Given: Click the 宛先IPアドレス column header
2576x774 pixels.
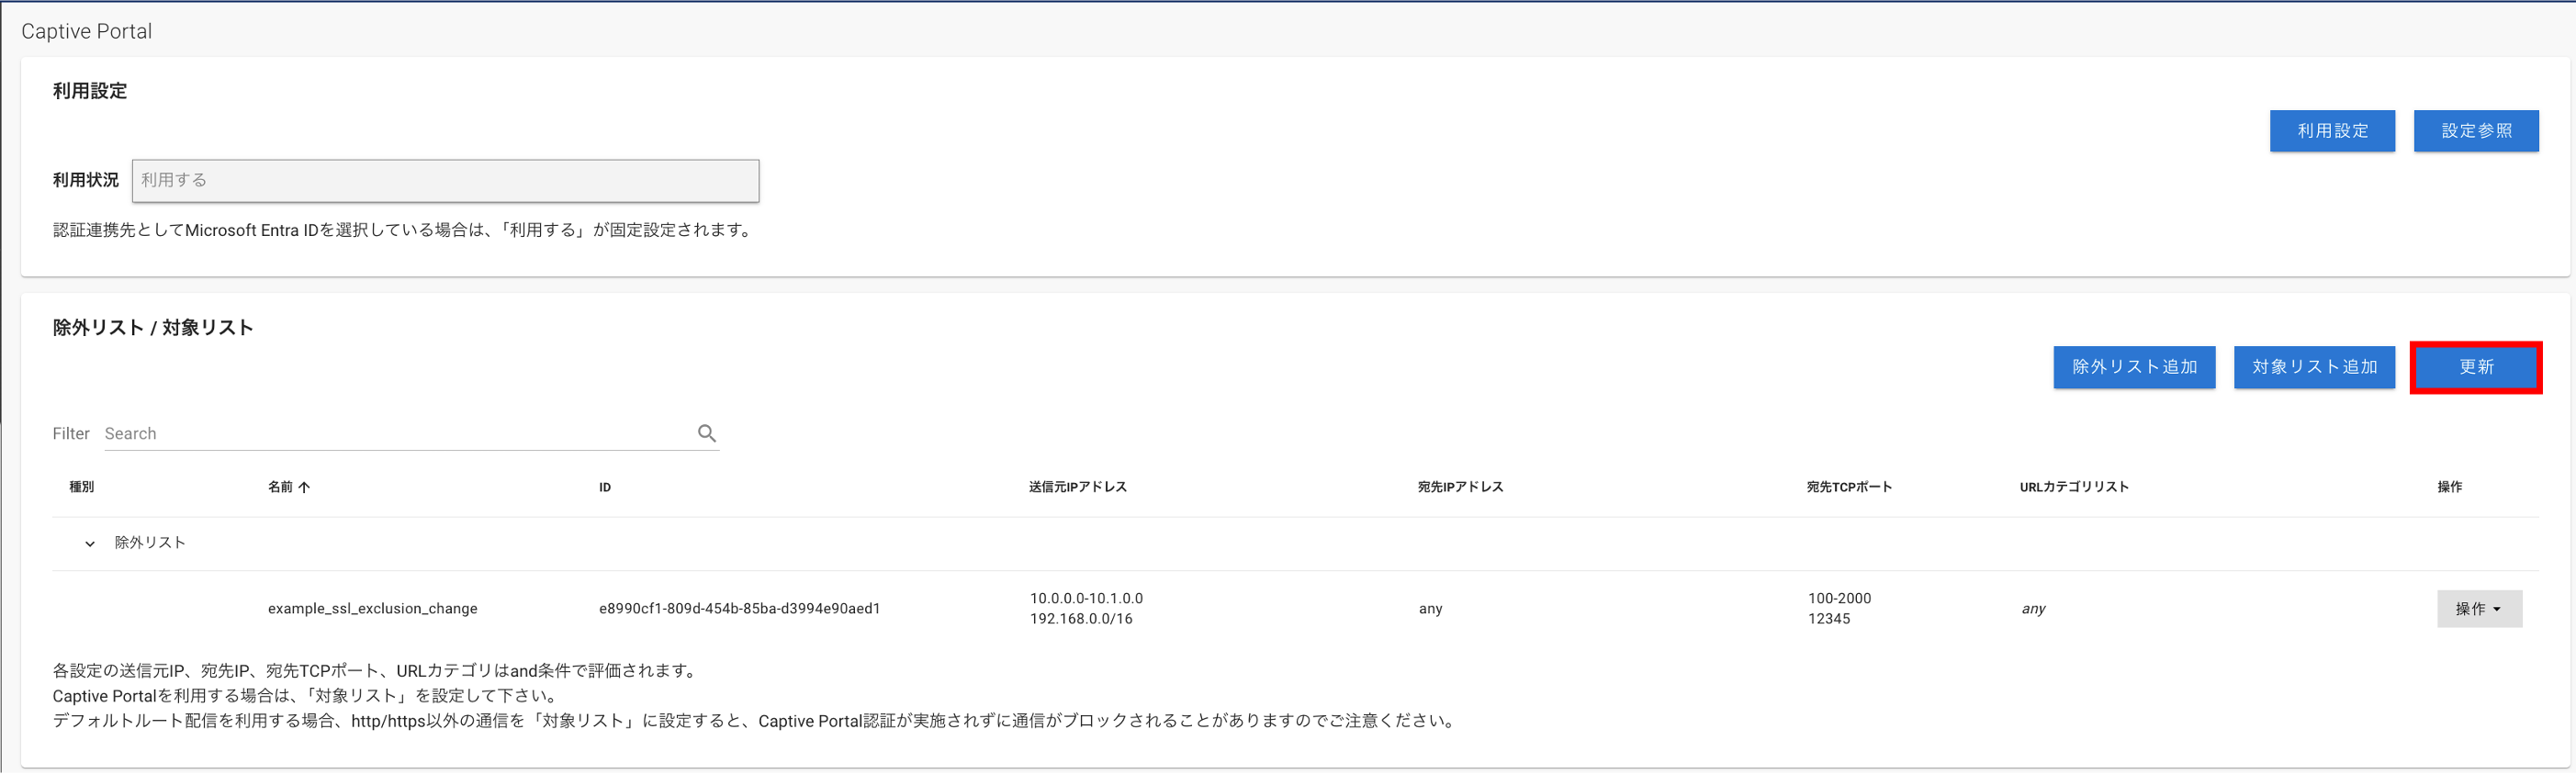Looking at the screenshot, I should (x=1460, y=487).
